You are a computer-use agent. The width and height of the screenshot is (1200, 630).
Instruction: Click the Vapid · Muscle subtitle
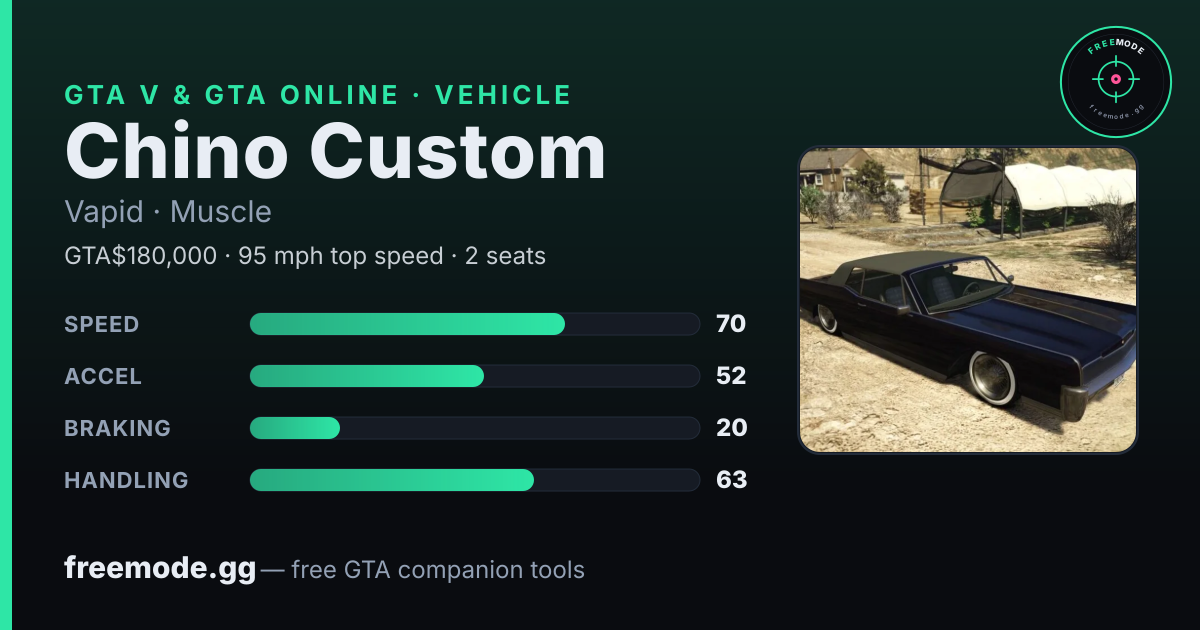coord(168,212)
